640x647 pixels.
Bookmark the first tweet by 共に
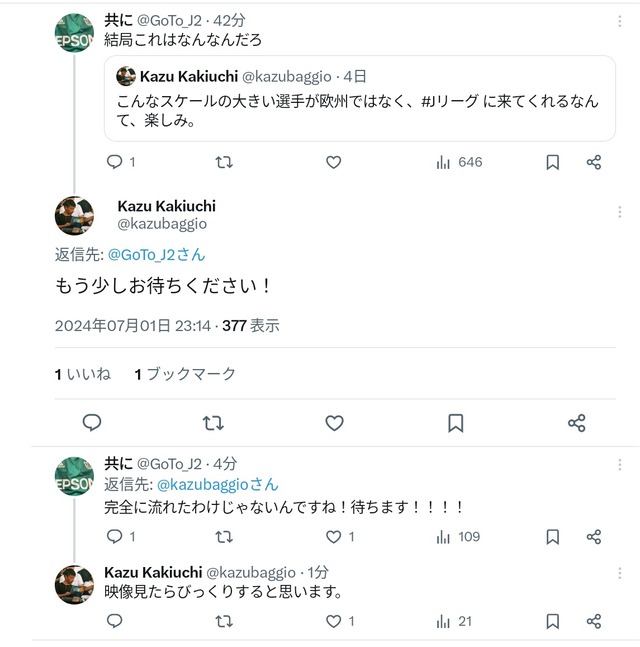click(553, 162)
